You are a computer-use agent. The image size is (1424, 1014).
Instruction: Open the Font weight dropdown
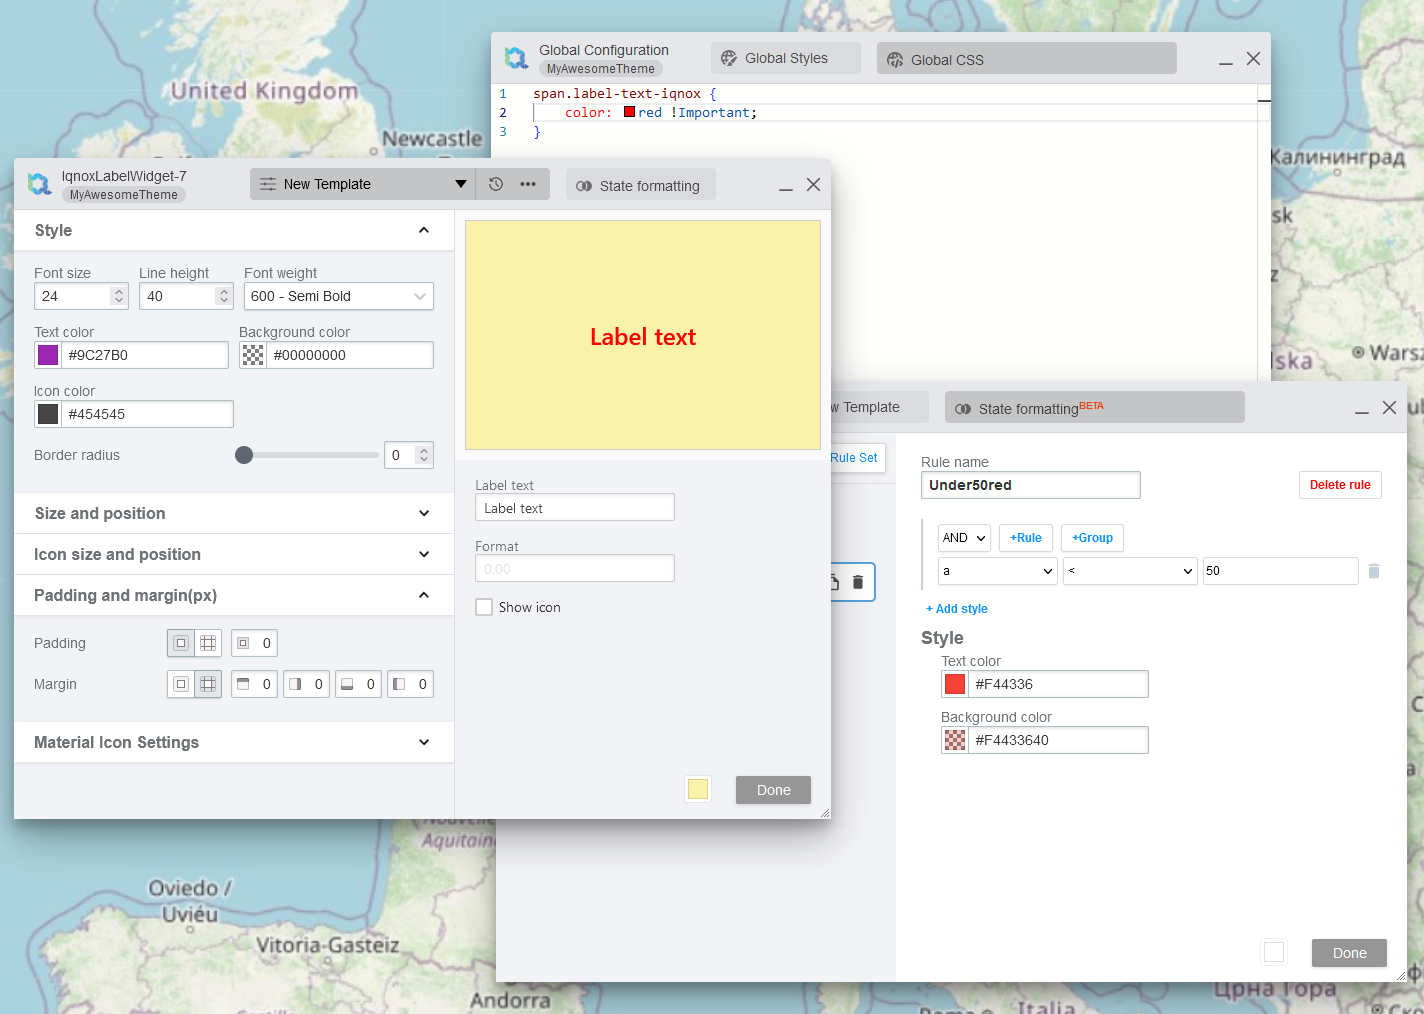click(338, 296)
